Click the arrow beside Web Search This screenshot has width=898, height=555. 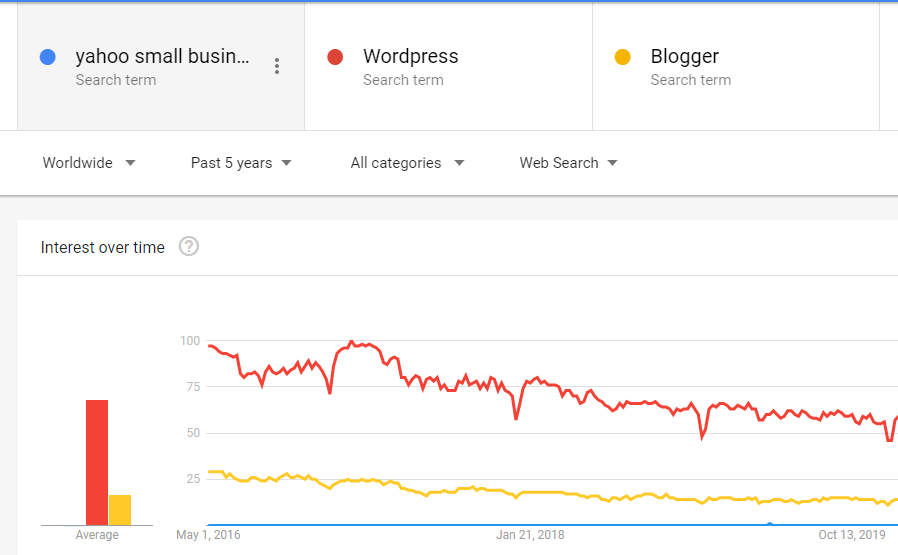(612, 163)
